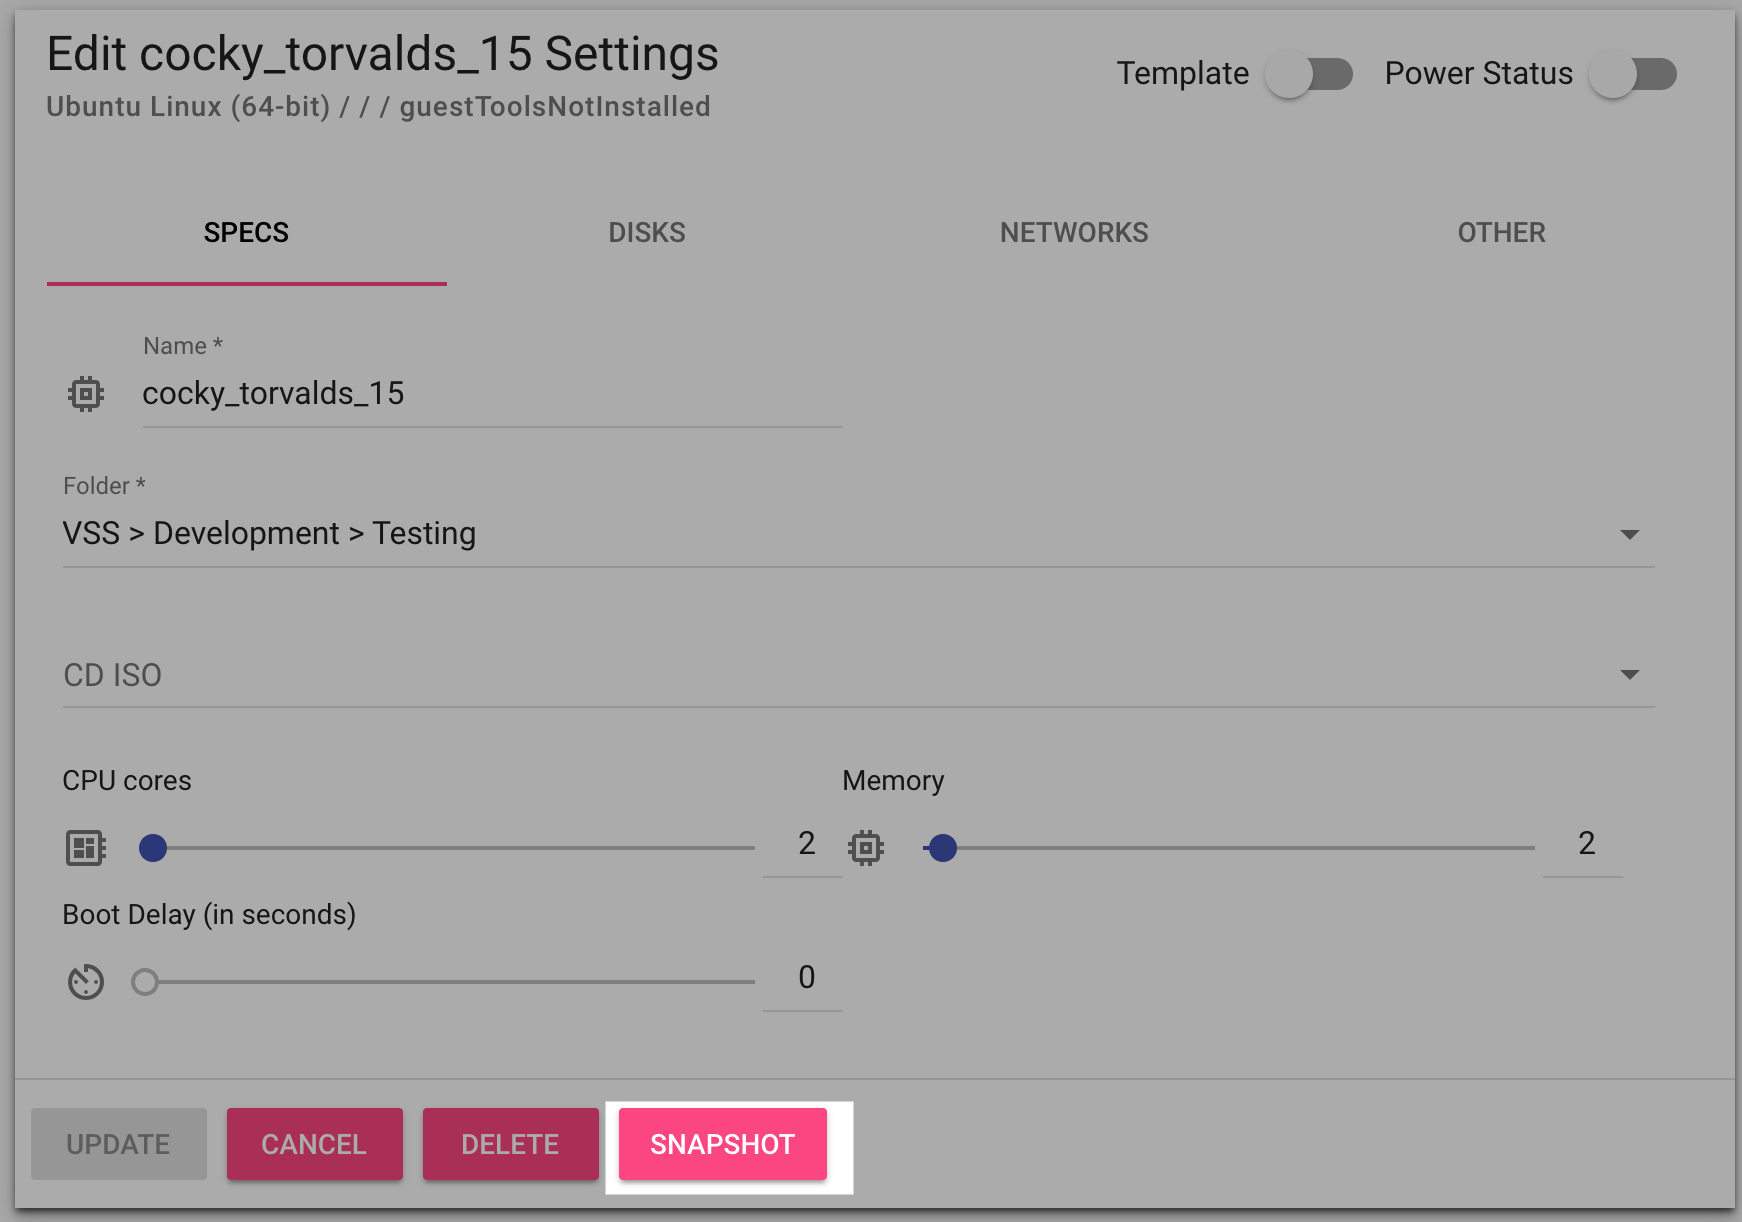Click the Boot Delay value field

click(x=803, y=978)
